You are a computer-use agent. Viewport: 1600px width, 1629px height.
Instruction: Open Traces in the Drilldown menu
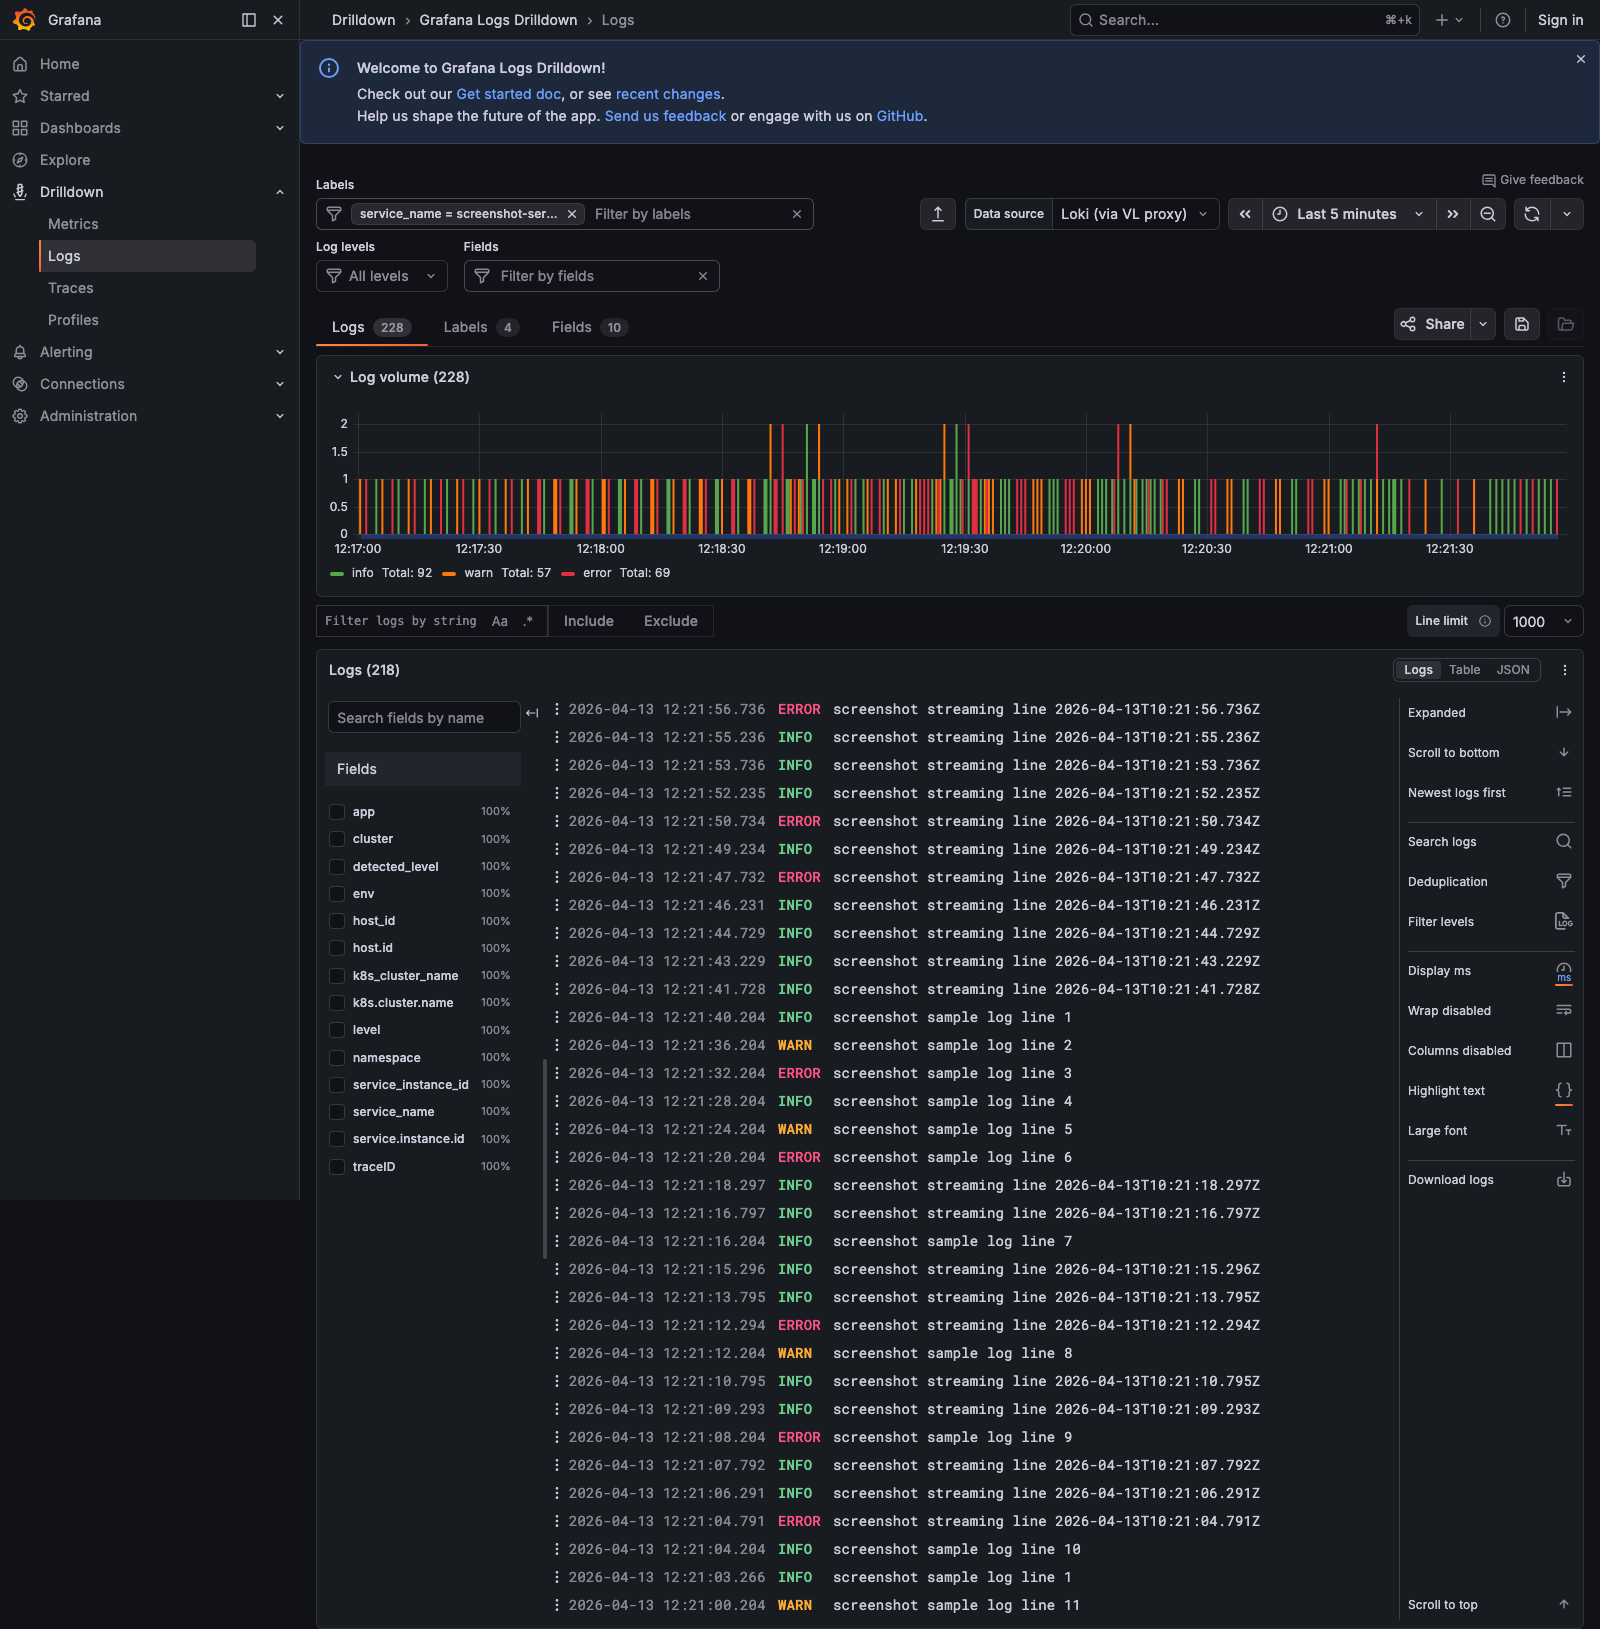71,288
